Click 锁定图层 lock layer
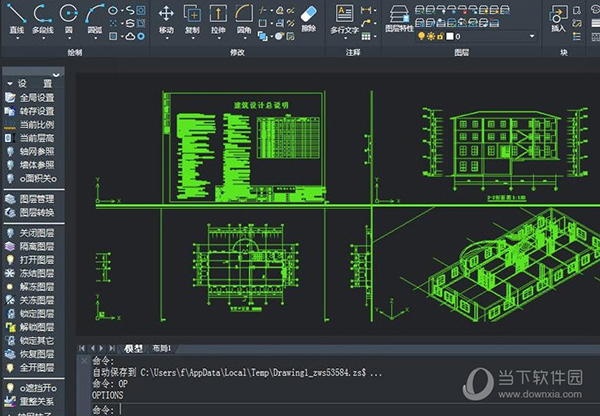The image size is (600, 416). point(30,313)
